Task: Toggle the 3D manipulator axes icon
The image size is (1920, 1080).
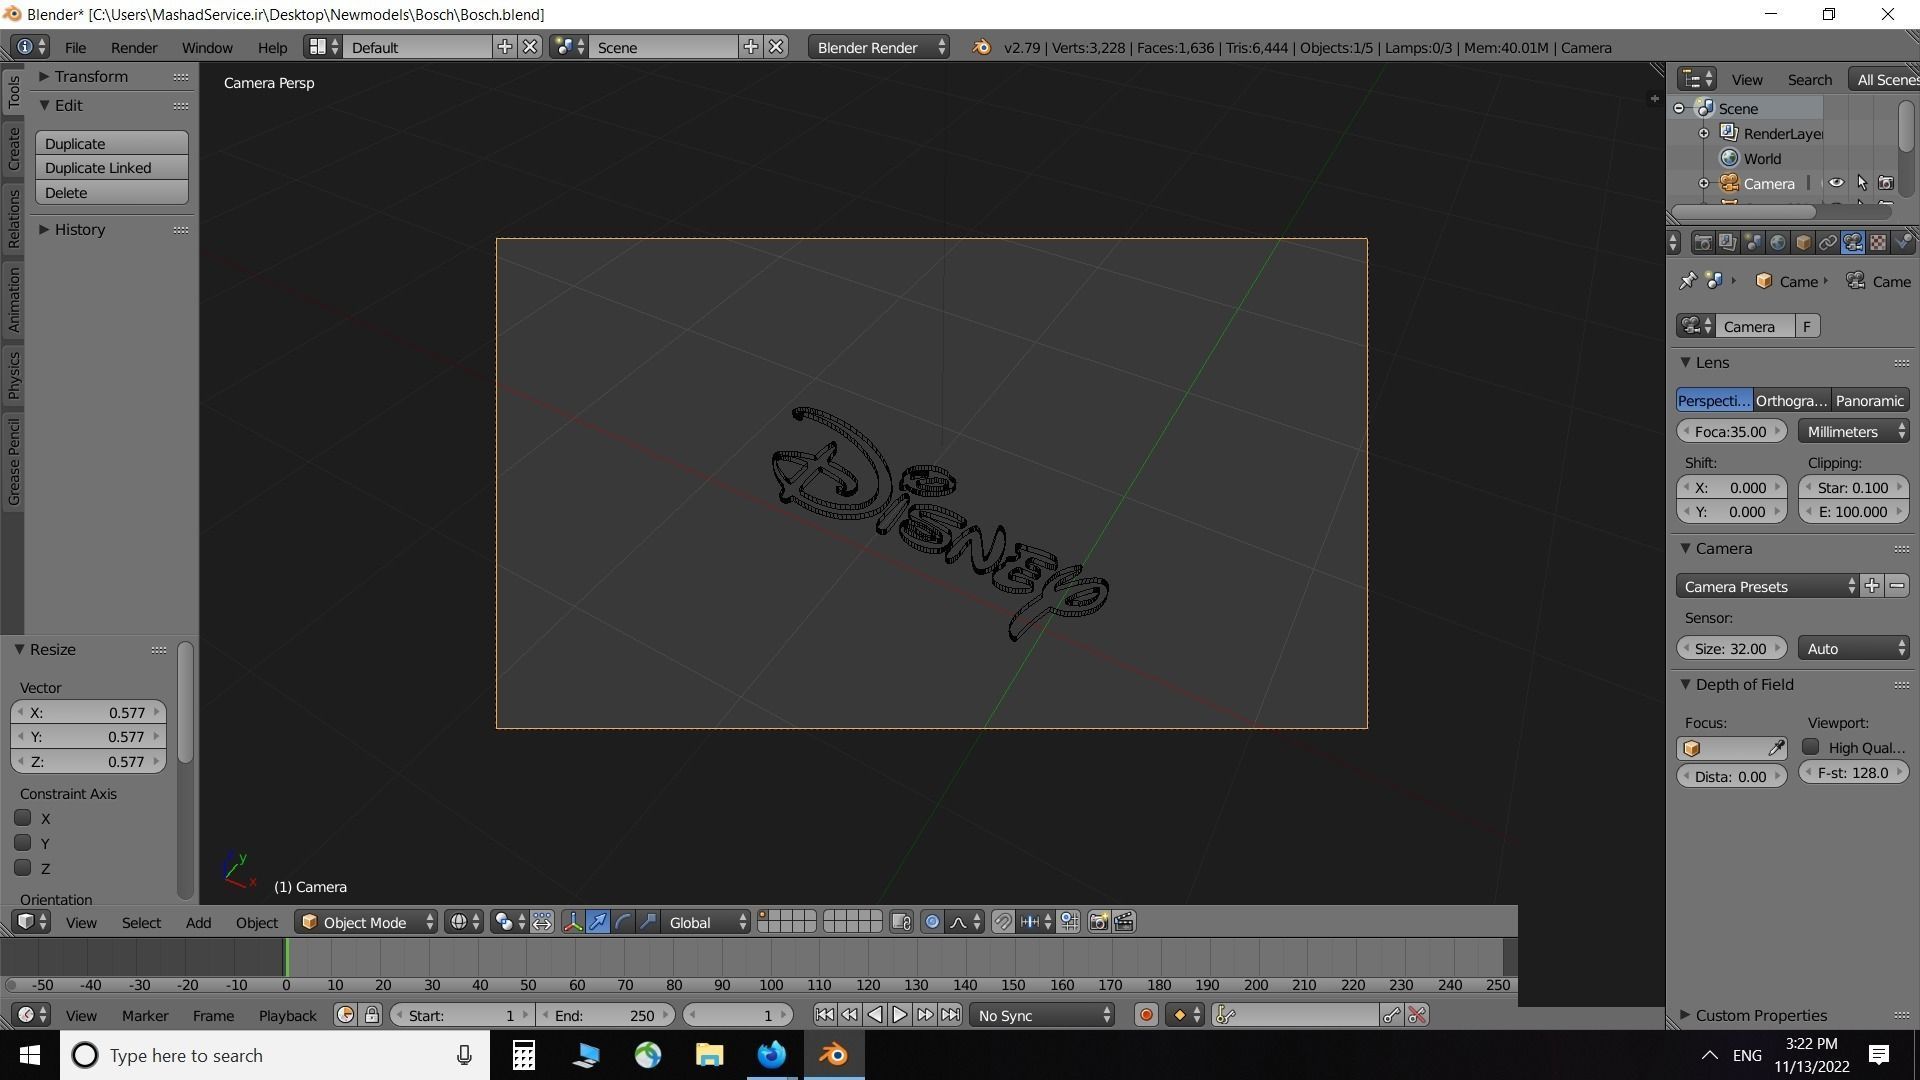Action: coord(573,922)
